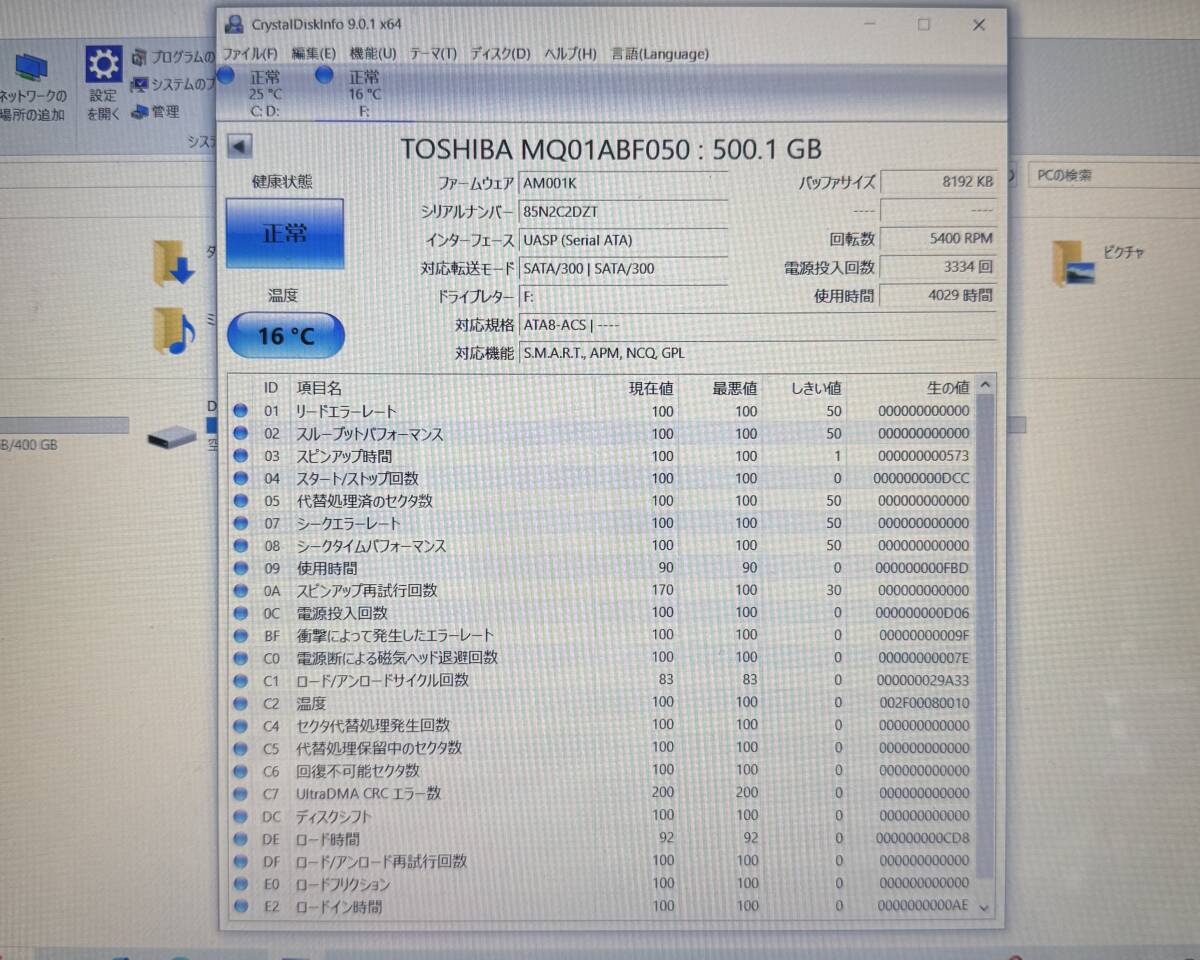Screen dimensions: 1200x960
Task: Open the ヘルプ(H) menu
Action: [570, 54]
